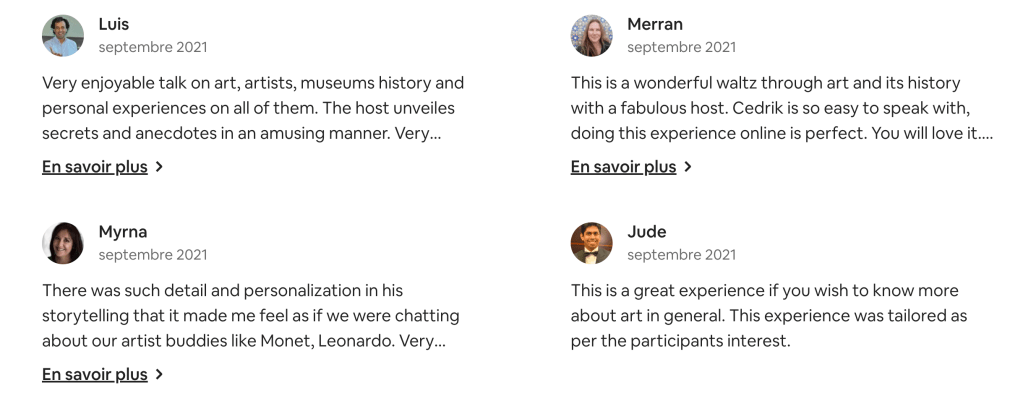Image resolution: width=1023 pixels, height=406 pixels.
Task: Click Luis's profile photo
Action: point(63,36)
